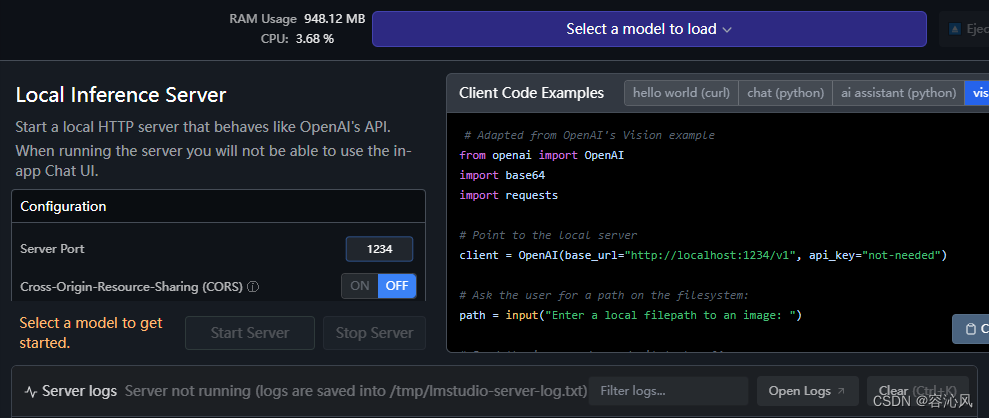The image size is (989, 418).
Task: Click the Open Logs button
Action: 807,392
